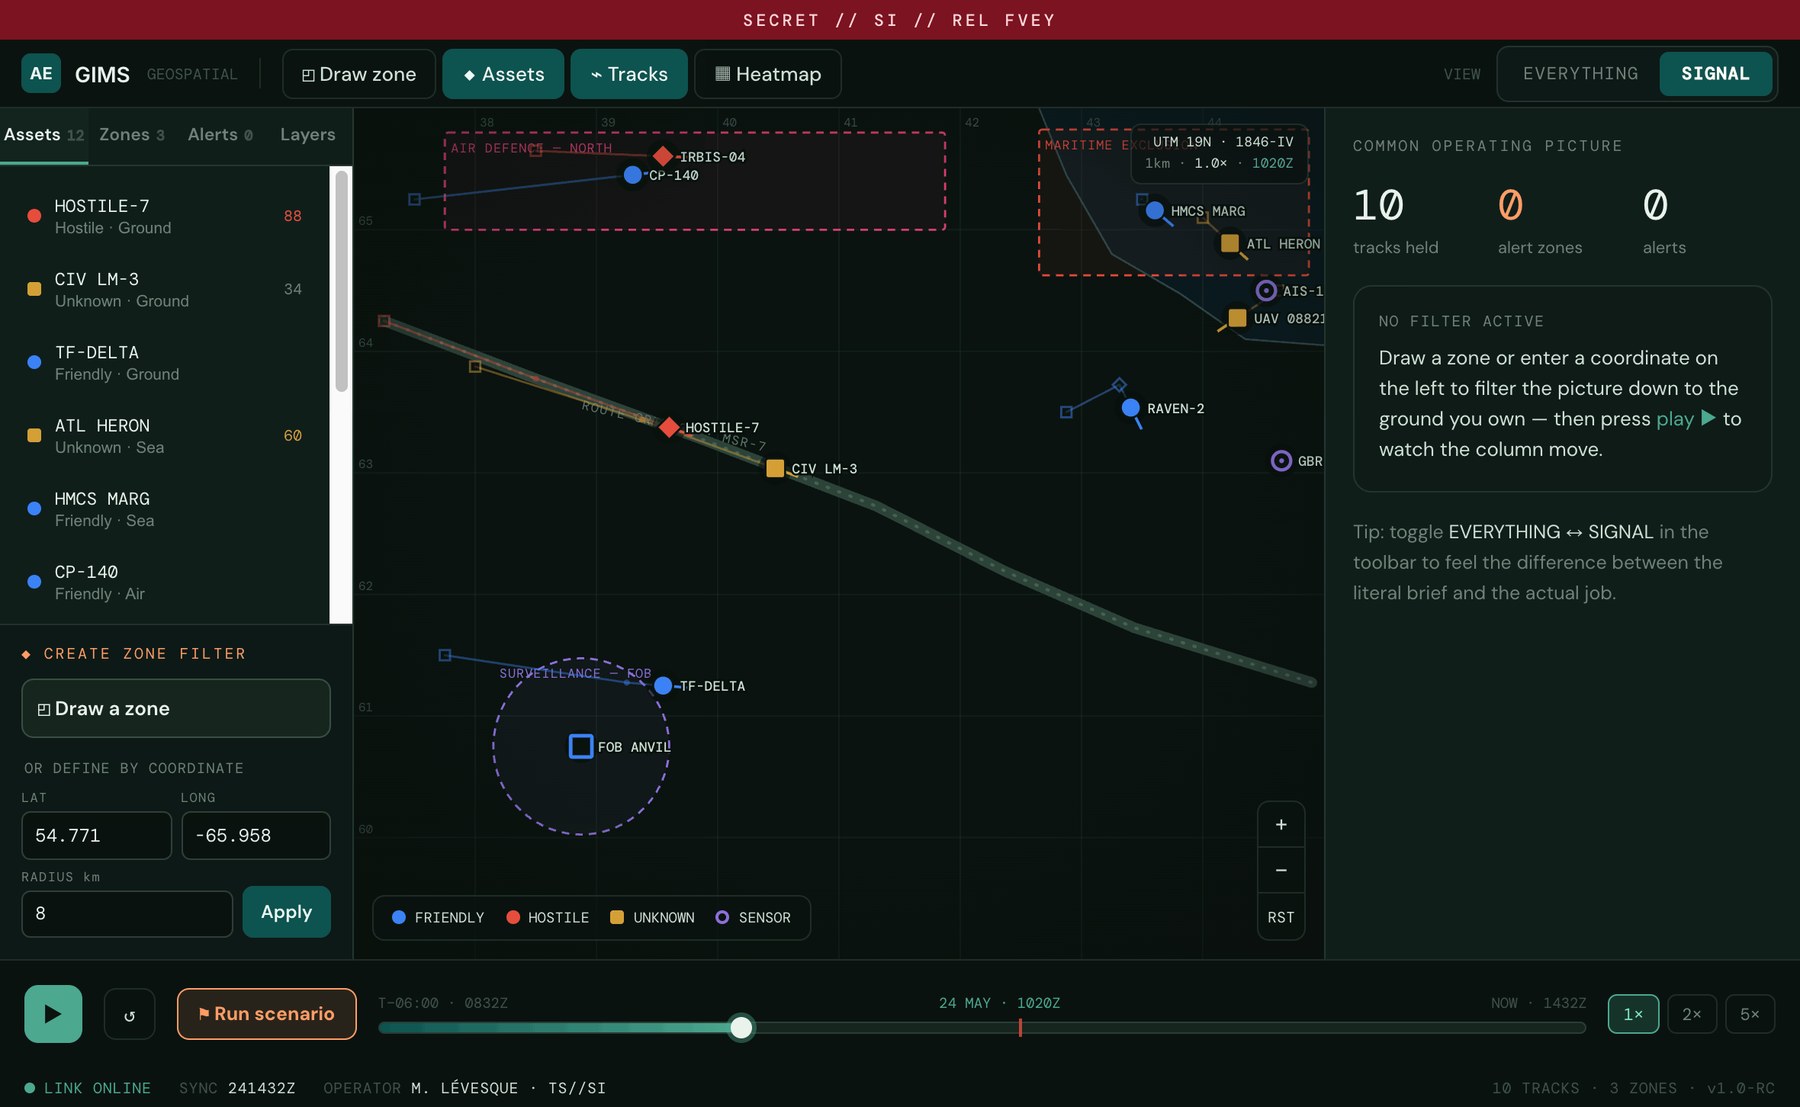Click the LONG coordinate field
This screenshot has width=1800, height=1107.
click(256, 835)
